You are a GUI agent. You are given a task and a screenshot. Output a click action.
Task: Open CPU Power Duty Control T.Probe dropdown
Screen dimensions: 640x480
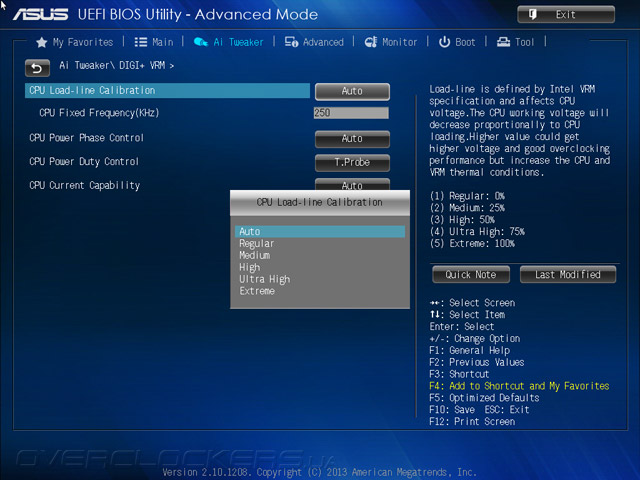[x=352, y=162]
